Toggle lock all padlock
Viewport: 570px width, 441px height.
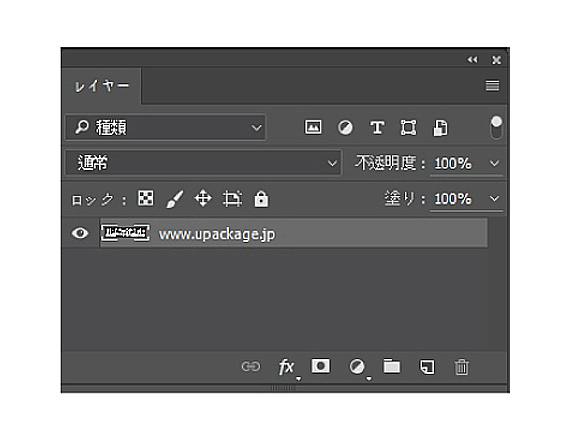(261, 199)
